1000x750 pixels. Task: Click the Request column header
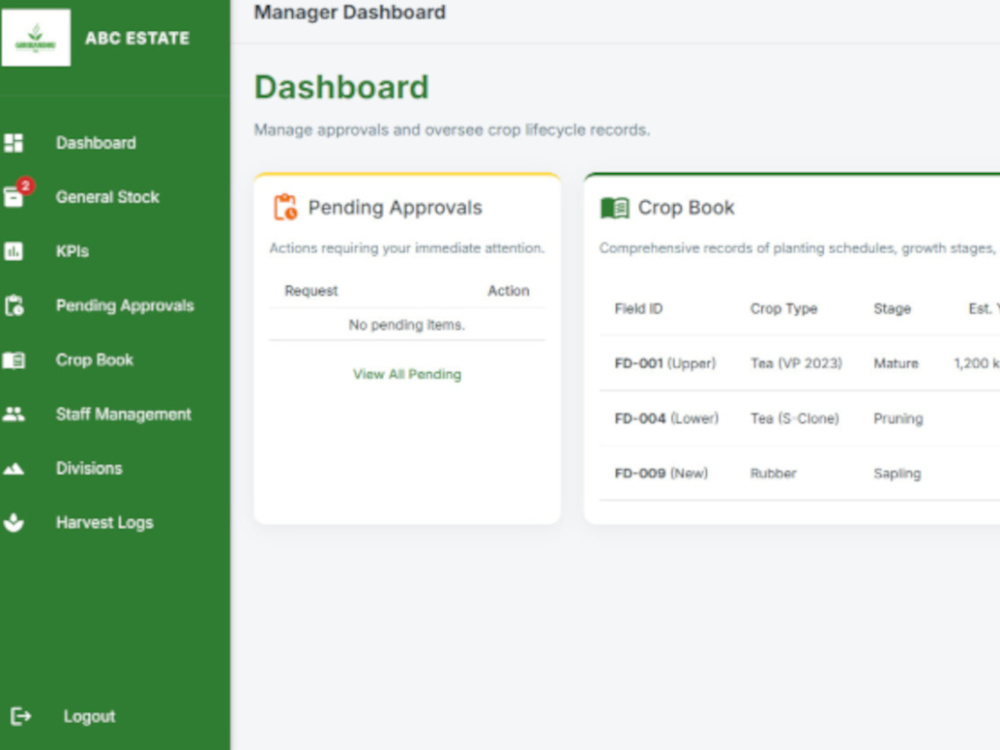(311, 291)
